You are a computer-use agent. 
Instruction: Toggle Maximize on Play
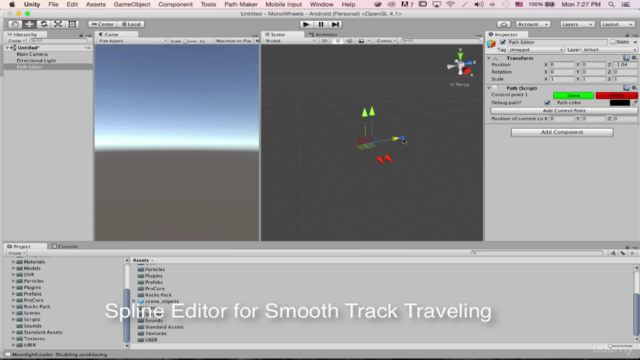click(233, 41)
